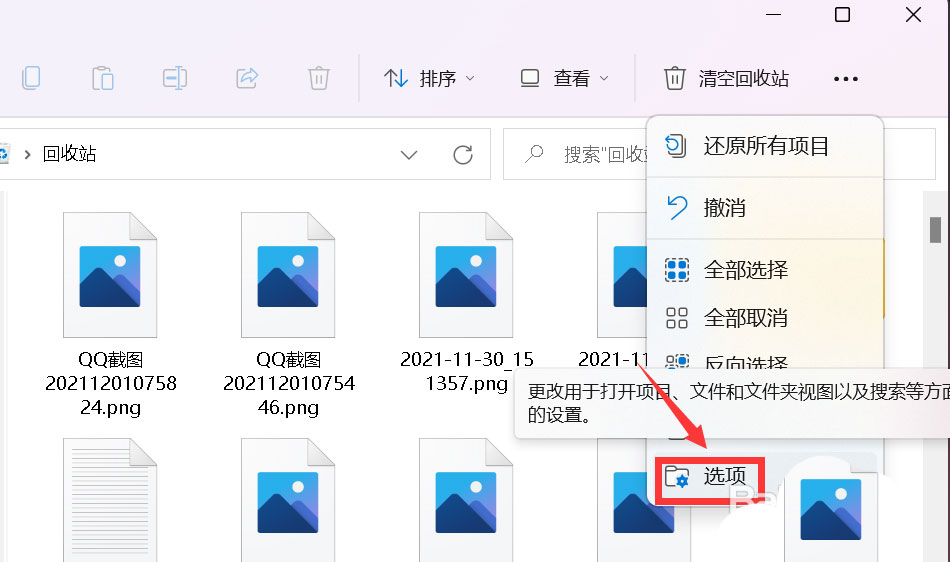Select the text document file thumbnail

[x=110, y=500]
